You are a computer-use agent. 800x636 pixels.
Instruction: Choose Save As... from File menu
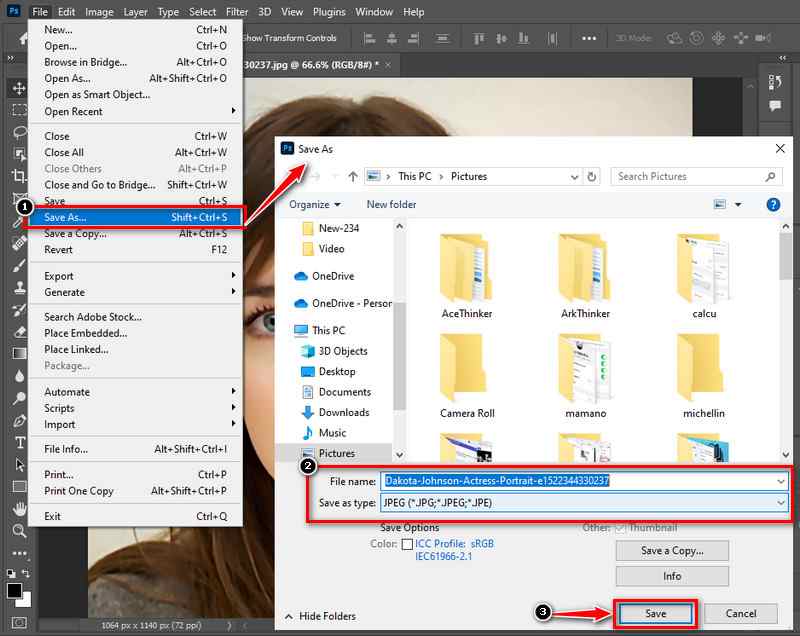135,217
